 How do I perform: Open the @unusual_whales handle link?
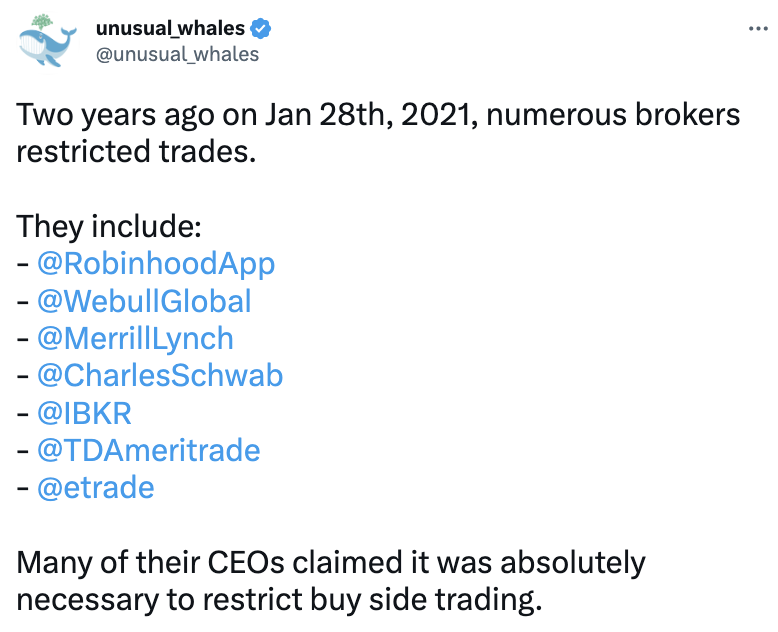(177, 54)
